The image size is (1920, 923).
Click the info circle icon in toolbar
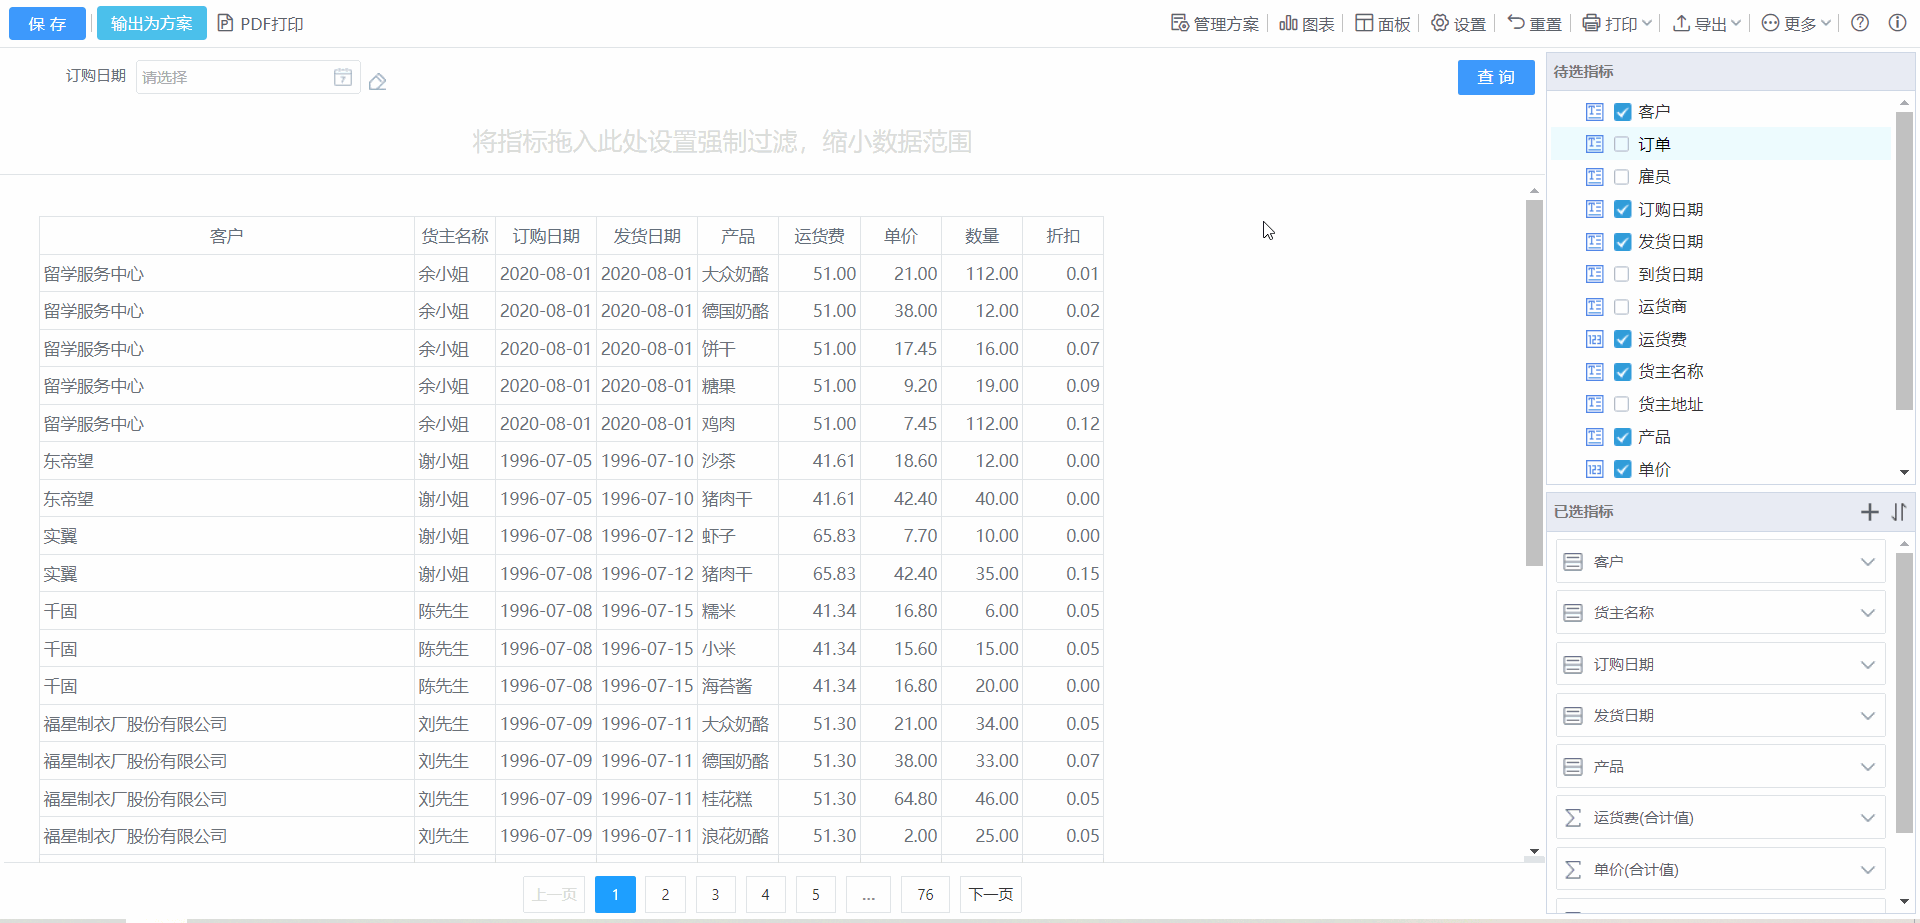[x=1897, y=23]
